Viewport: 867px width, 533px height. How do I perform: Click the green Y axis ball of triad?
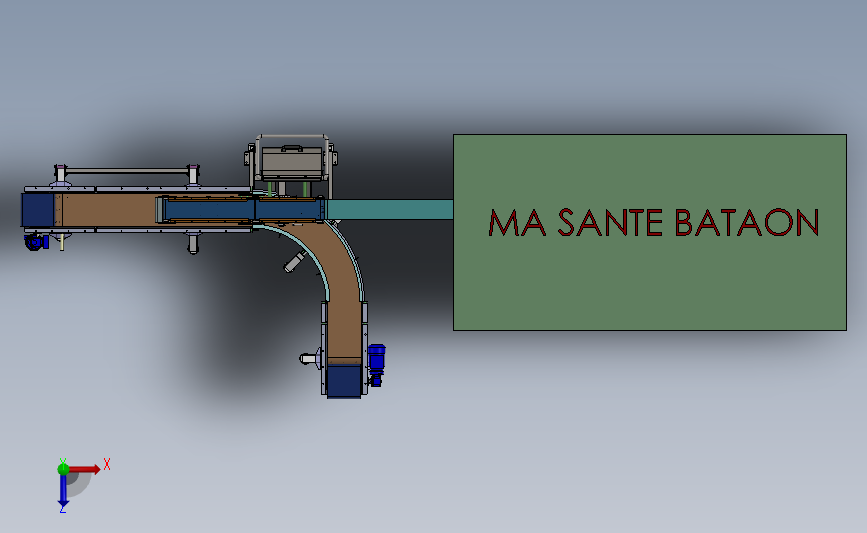coord(63,469)
